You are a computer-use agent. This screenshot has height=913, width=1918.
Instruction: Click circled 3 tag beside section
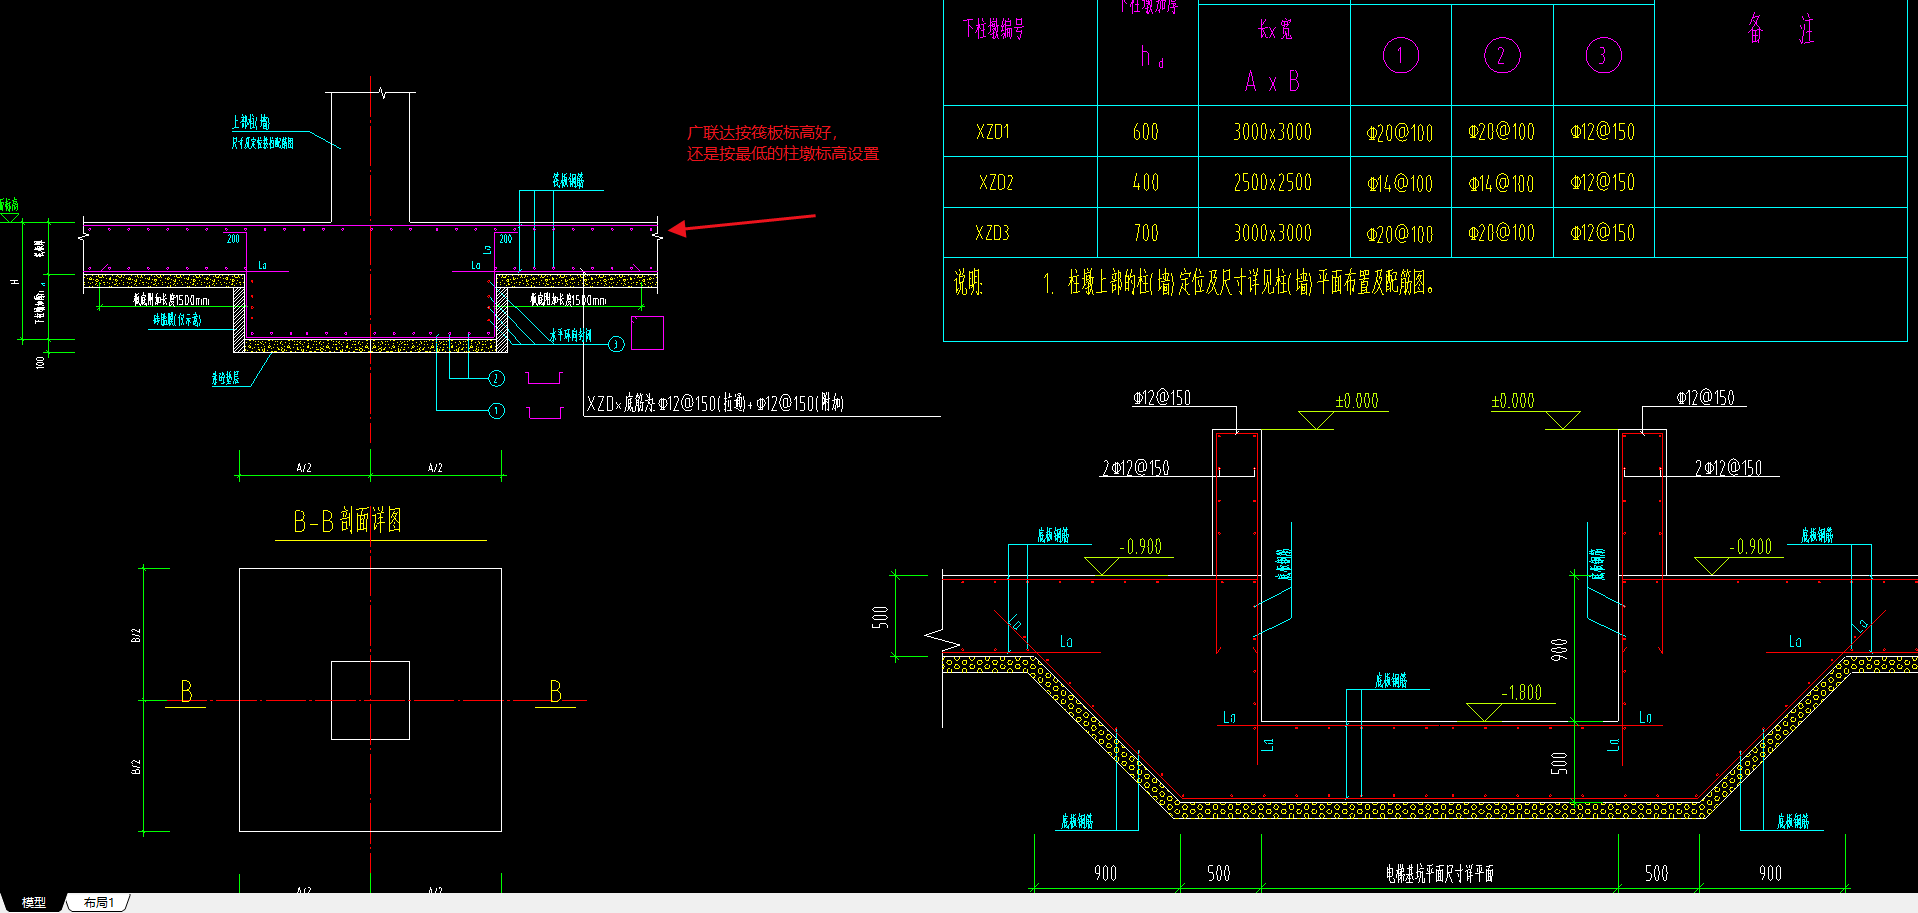pos(616,344)
